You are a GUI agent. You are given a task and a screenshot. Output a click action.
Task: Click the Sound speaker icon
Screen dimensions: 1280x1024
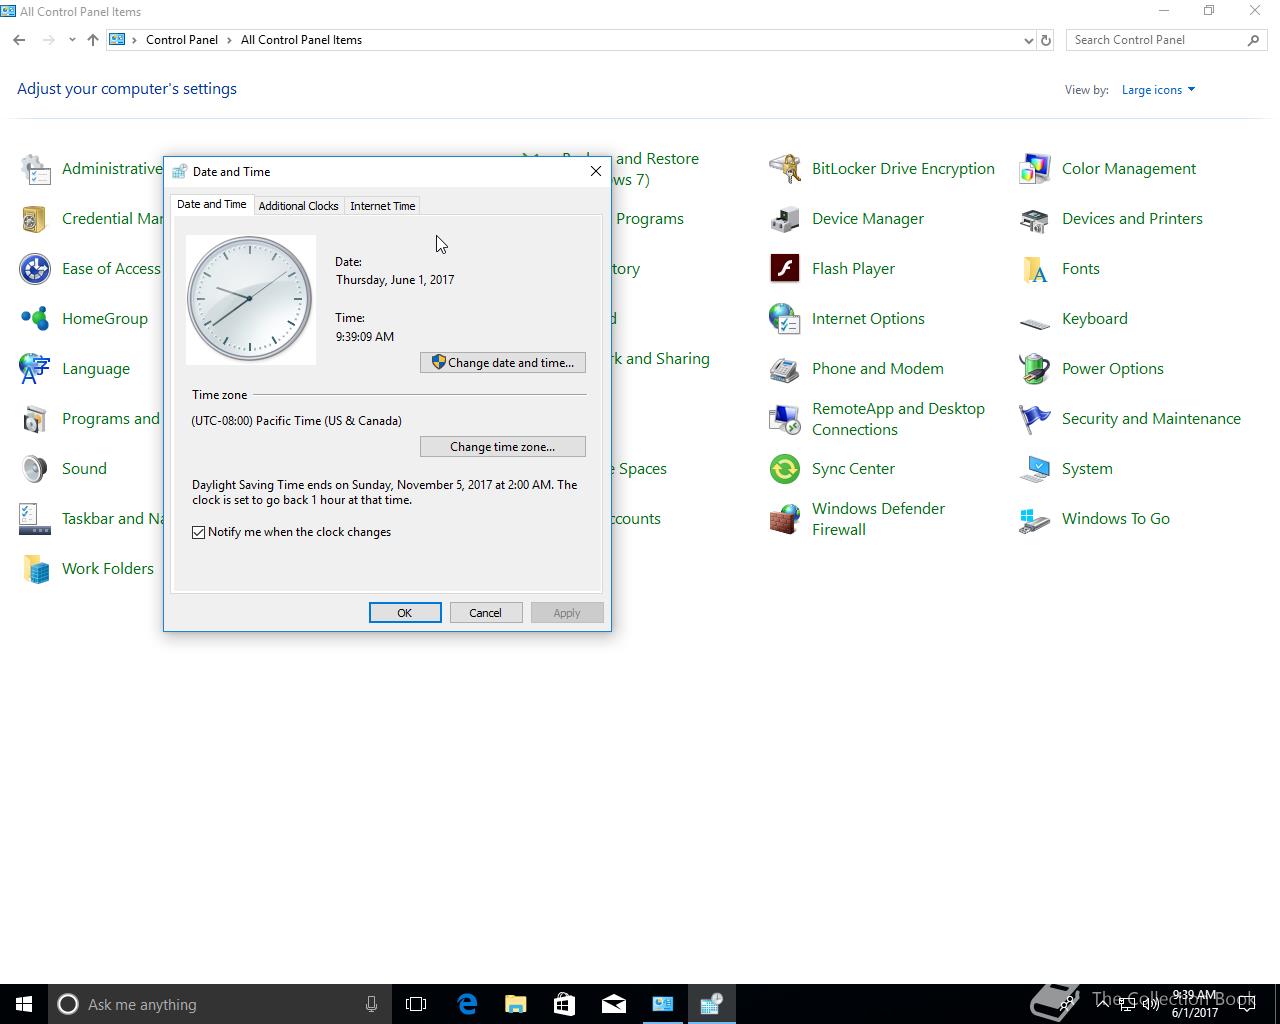click(x=35, y=469)
